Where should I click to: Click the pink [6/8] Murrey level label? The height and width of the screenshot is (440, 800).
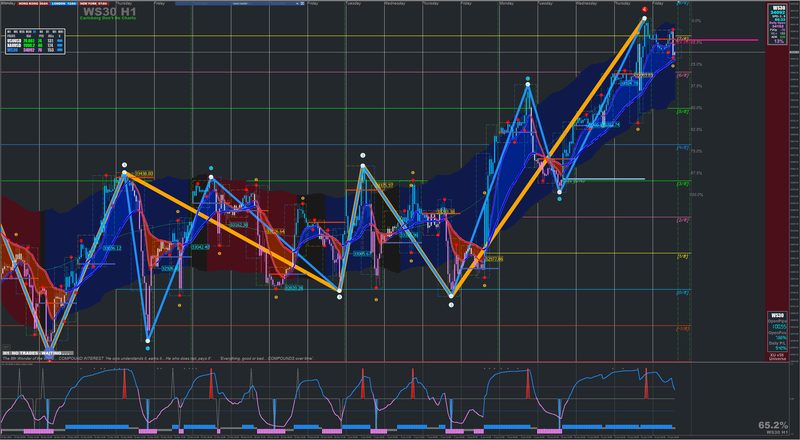(683, 75)
